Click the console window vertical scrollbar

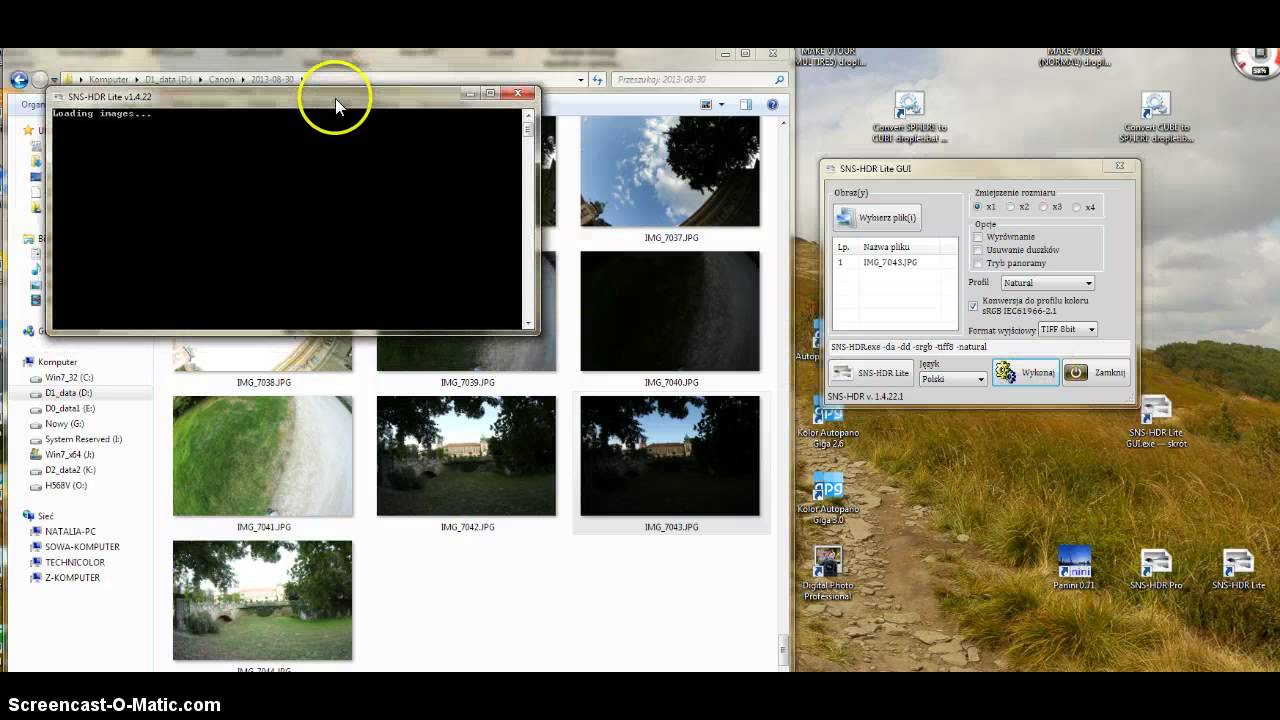pyautogui.click(x=528, y=219)
